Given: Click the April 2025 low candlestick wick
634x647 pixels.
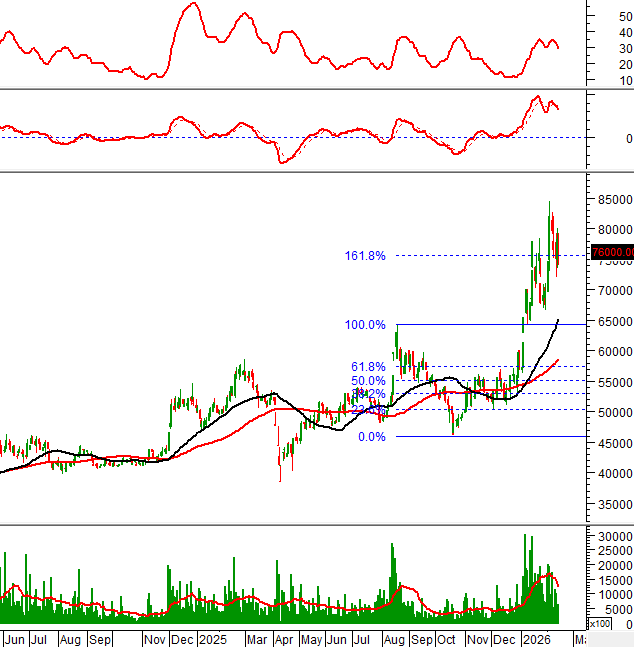Looking at the screenshot, I should coord(280,474).
